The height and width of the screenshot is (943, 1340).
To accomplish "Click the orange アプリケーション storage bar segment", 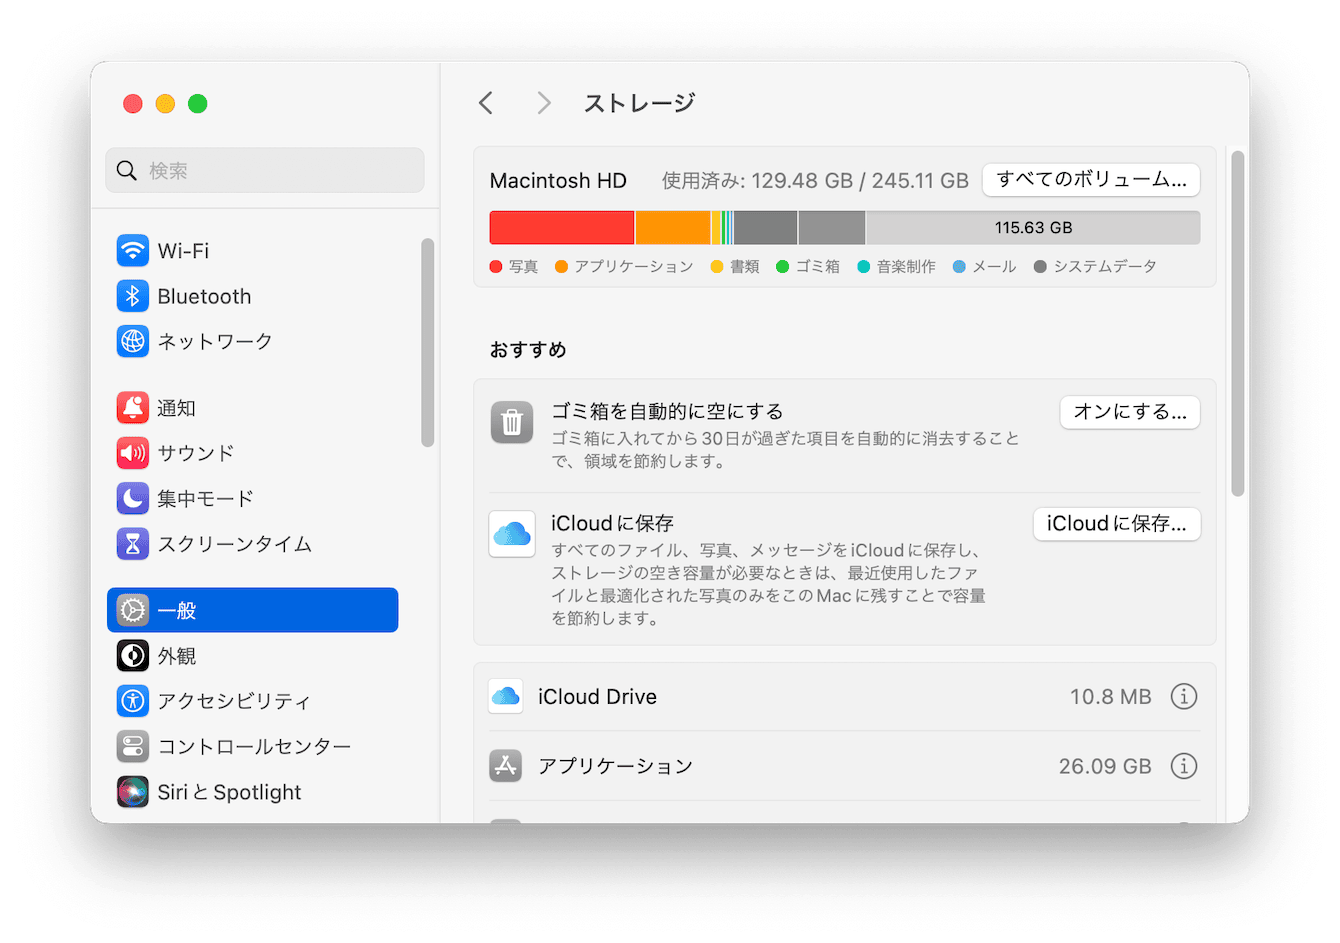I will (673, 228).
